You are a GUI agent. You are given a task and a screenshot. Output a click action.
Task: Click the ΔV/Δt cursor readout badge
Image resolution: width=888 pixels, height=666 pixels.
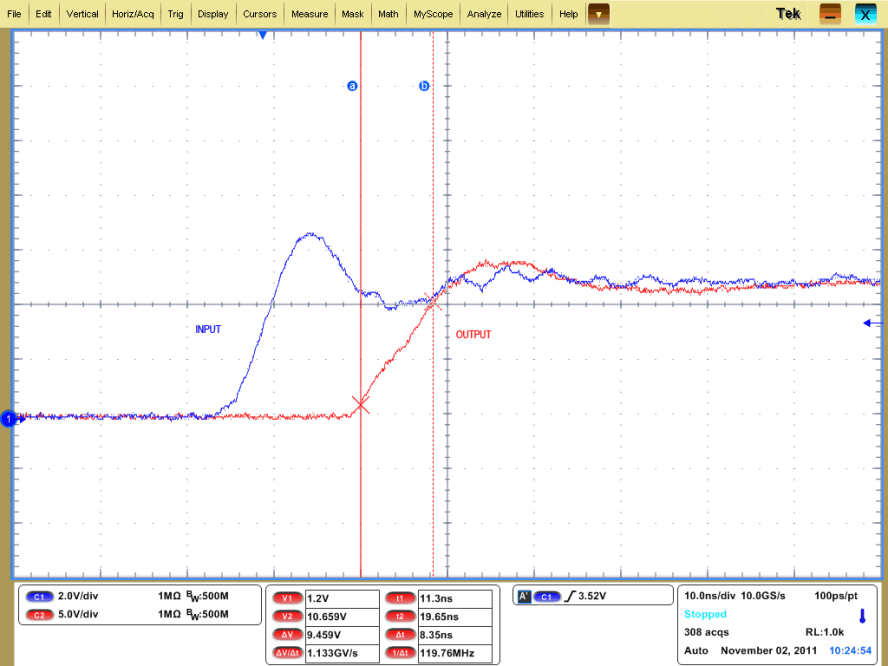[287, 654]
